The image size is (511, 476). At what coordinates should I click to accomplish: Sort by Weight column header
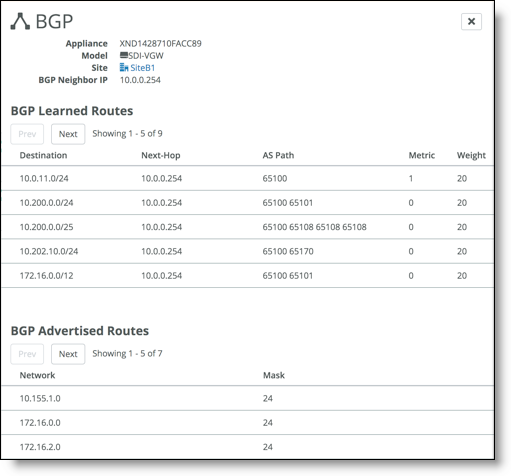(x=471, y=155)
